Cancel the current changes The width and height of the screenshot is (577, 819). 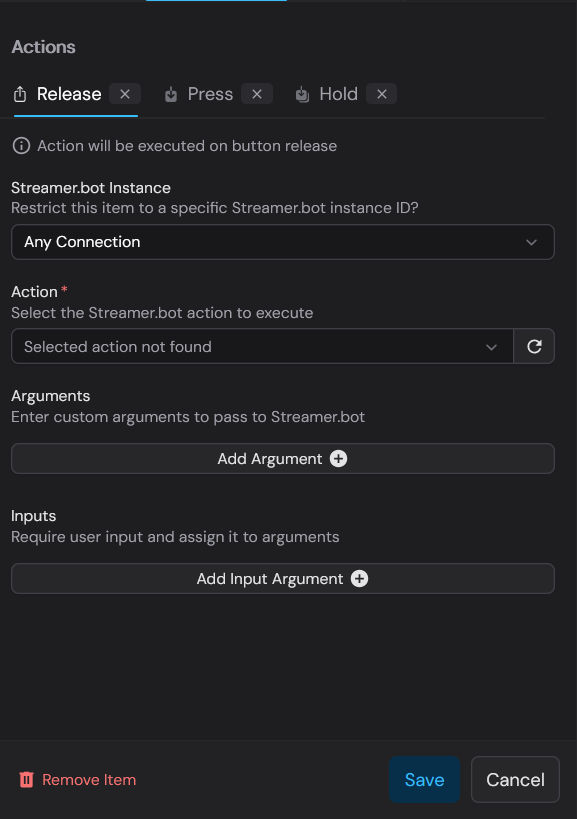coord(515,779)
